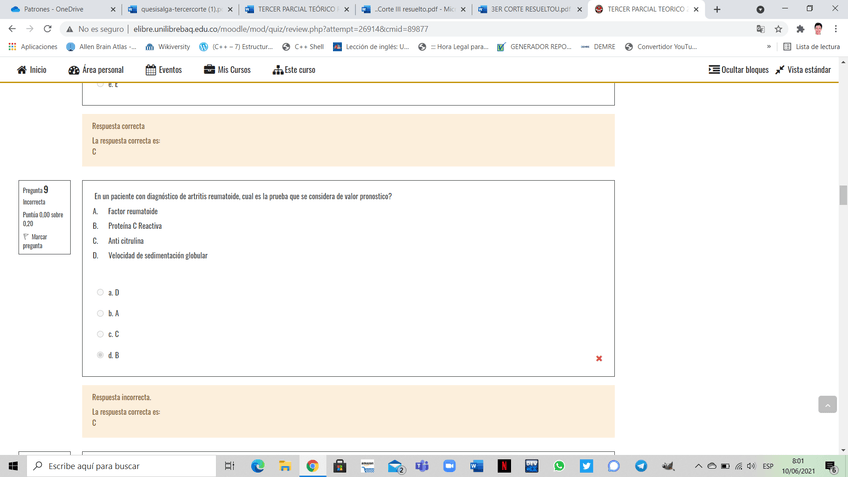This screenshot has height=477, width=848.
Task: Open WhatsApp from the taskbar
Action: (x=559, y=466)
